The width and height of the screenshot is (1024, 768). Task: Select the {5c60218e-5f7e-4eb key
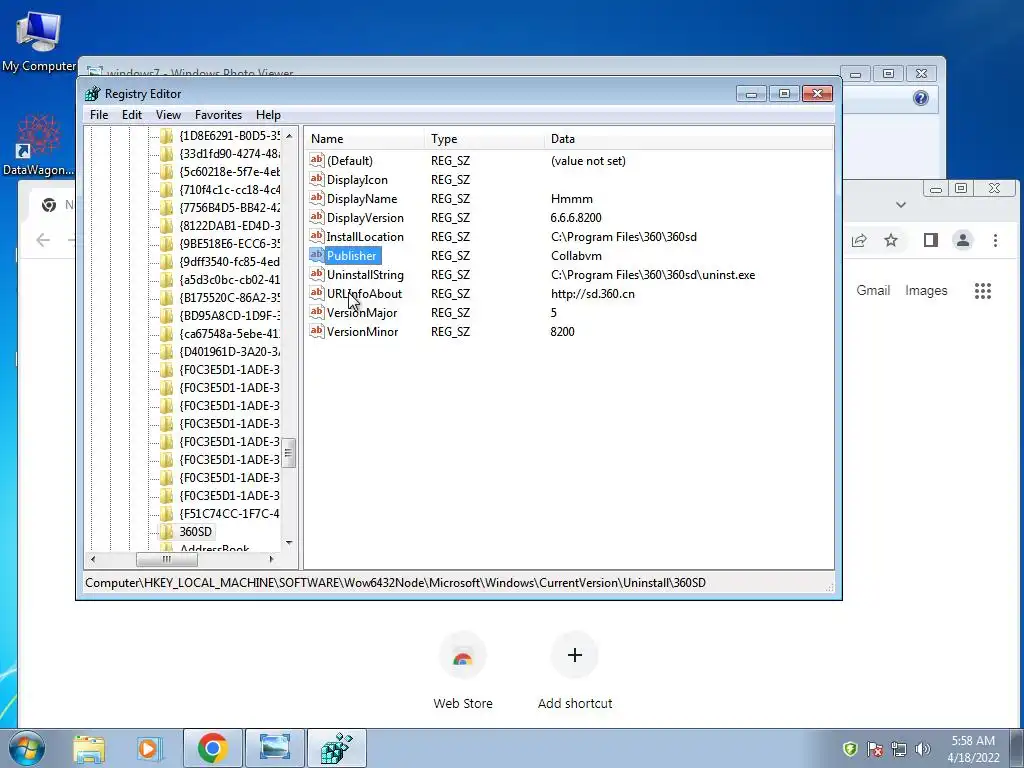[x=229, y=172]
